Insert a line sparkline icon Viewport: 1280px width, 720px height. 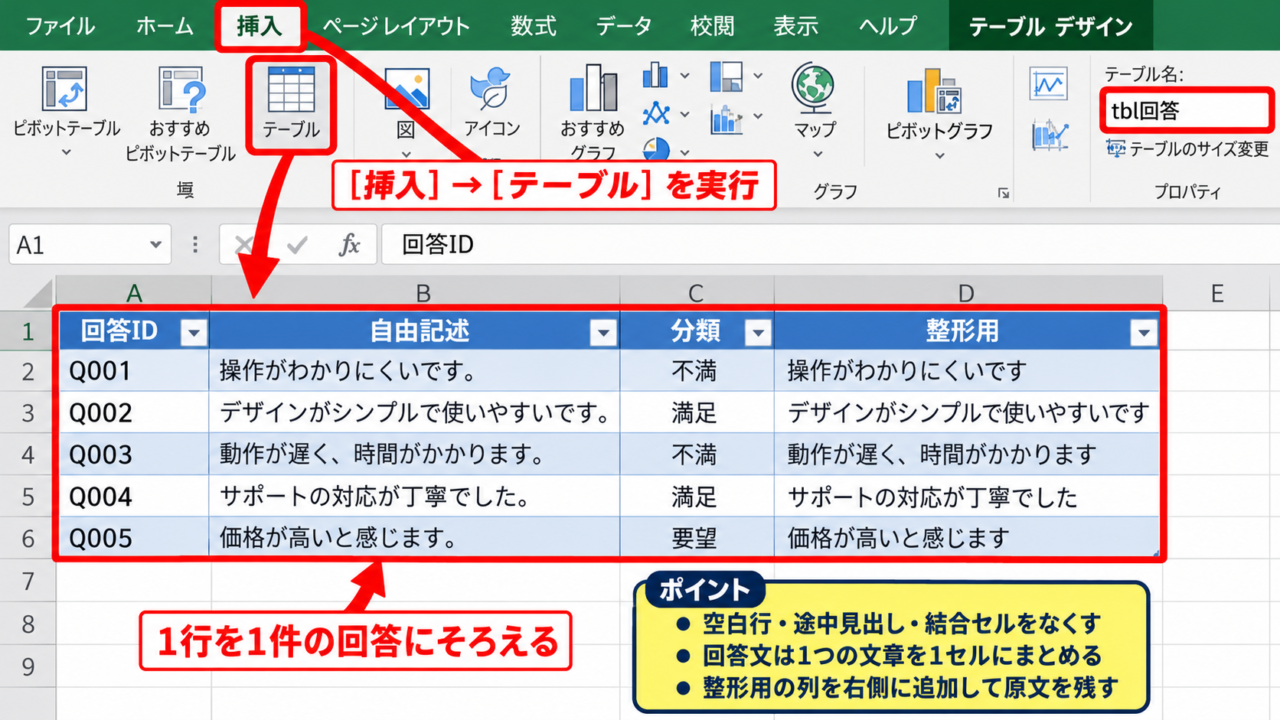point(1049,84)
